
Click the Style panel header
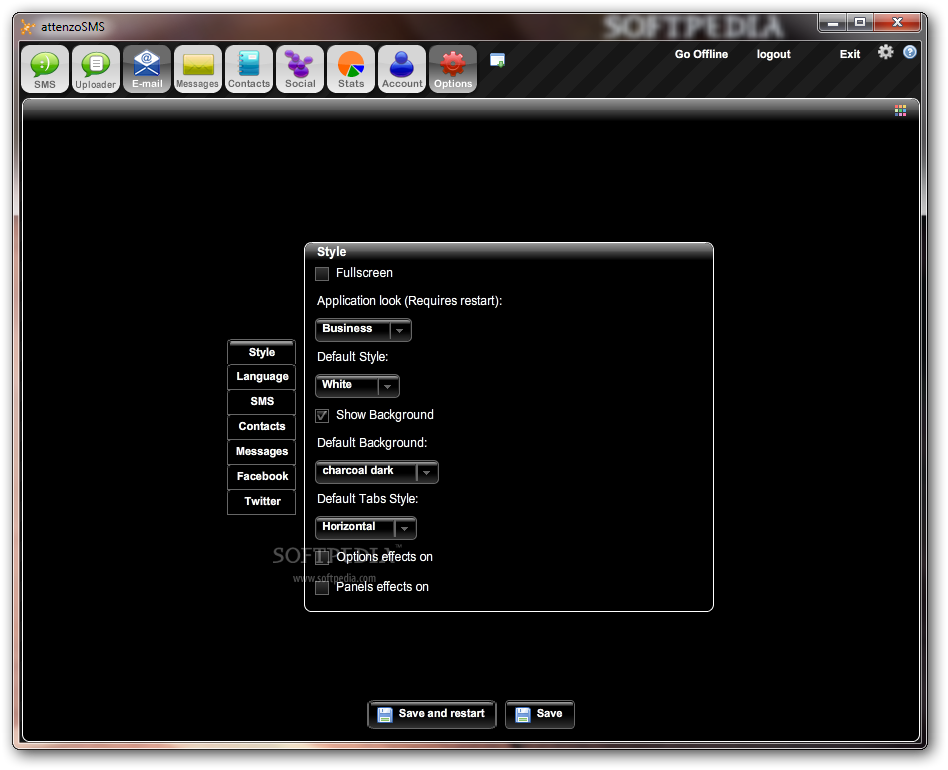(508, 252)
